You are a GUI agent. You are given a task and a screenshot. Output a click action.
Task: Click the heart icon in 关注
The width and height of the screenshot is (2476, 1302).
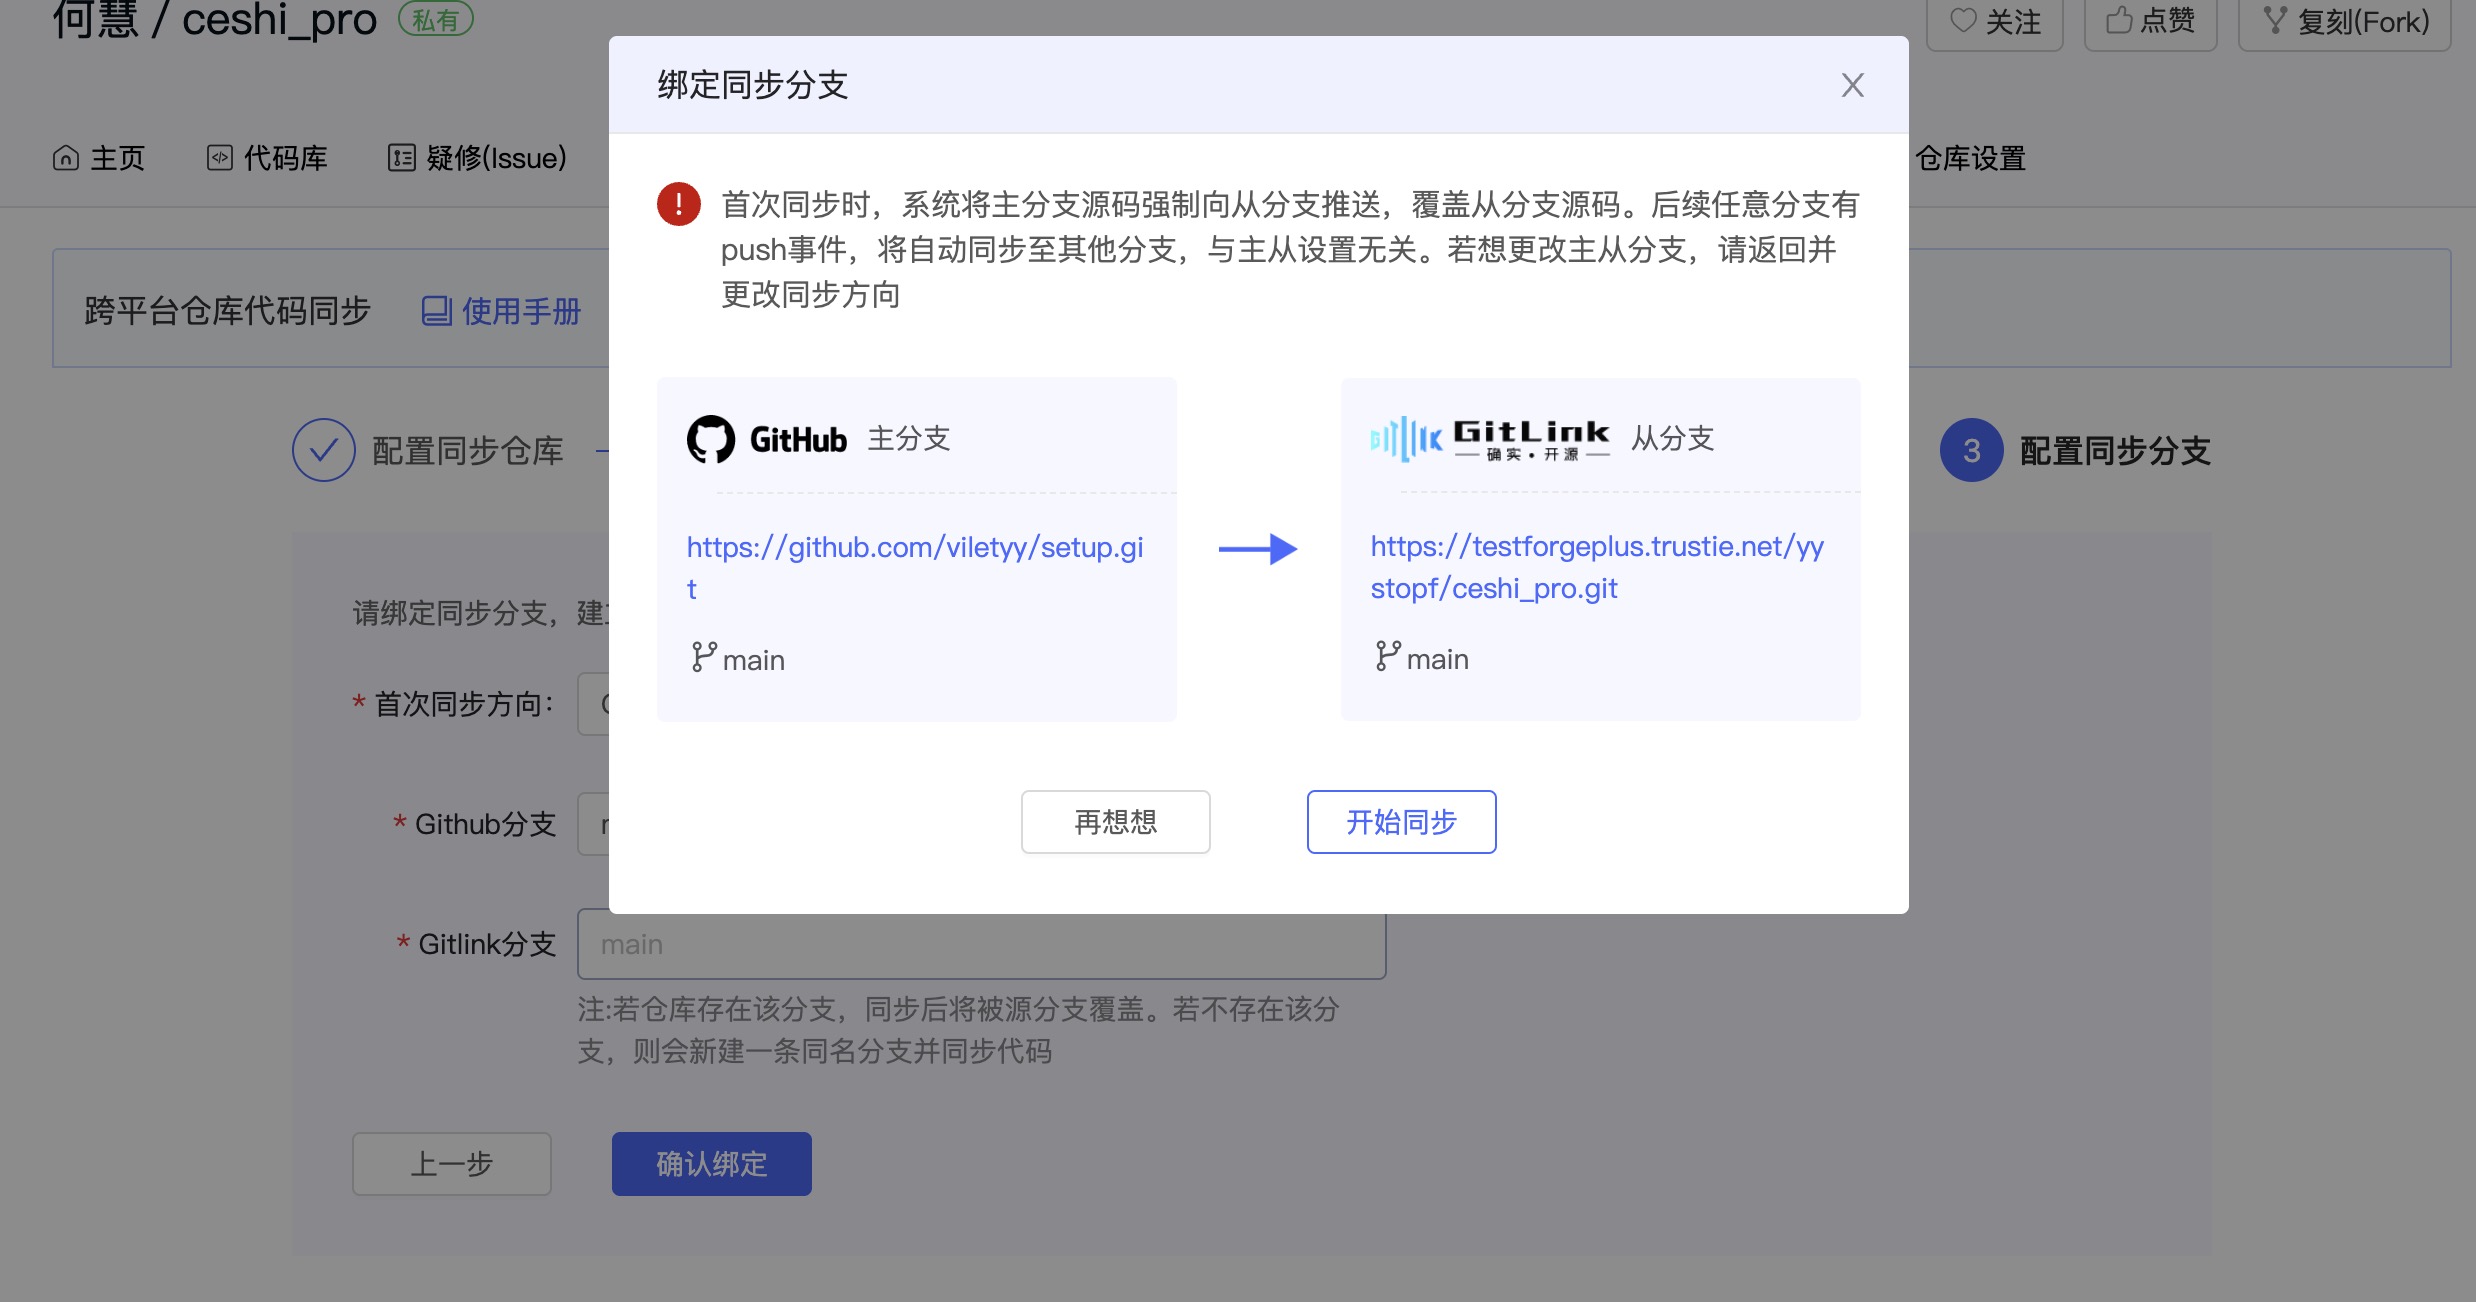pos(1964,20)
